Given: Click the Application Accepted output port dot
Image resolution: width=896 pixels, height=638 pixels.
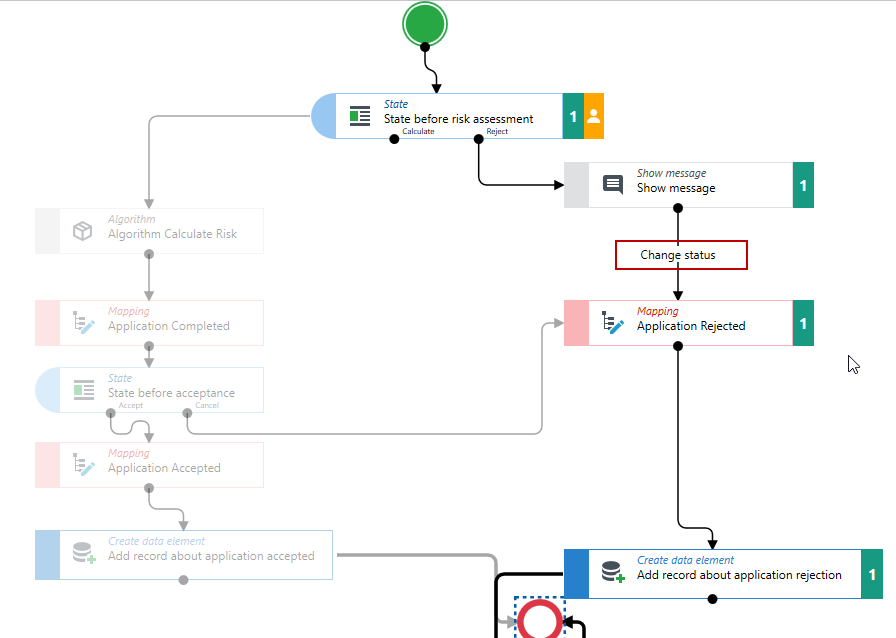Looking at the screenshot, I should 149,488.
